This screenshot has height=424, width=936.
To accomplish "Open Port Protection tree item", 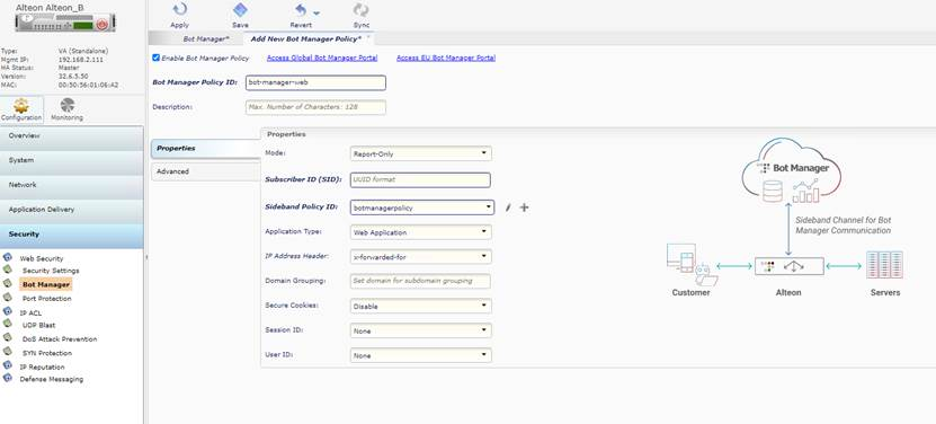I will pos(47,298).
